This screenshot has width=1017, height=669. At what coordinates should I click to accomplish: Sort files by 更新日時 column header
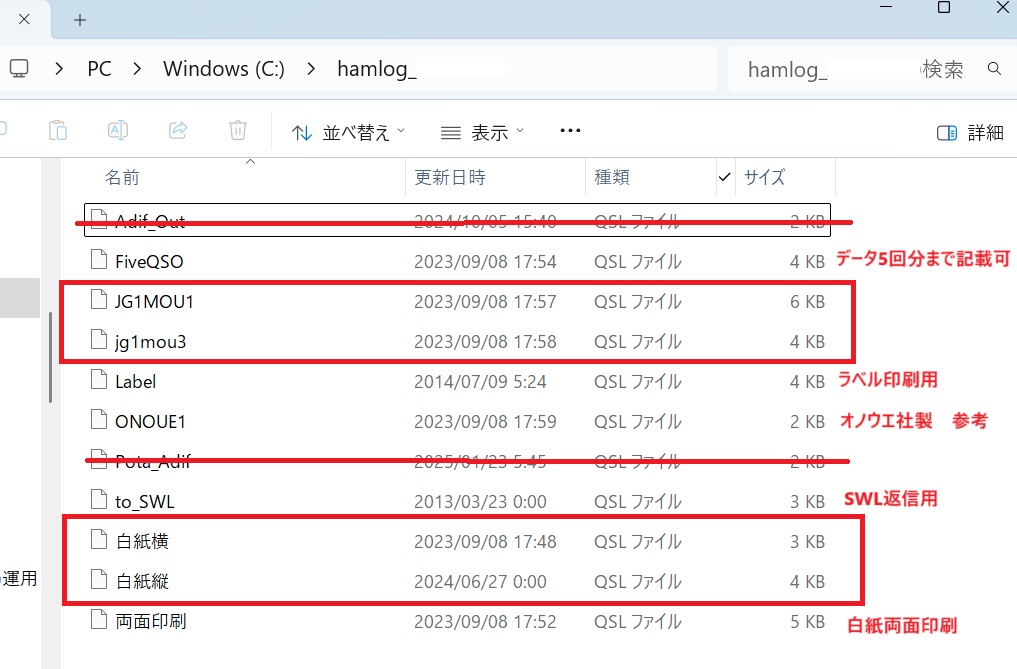point(450,177)
